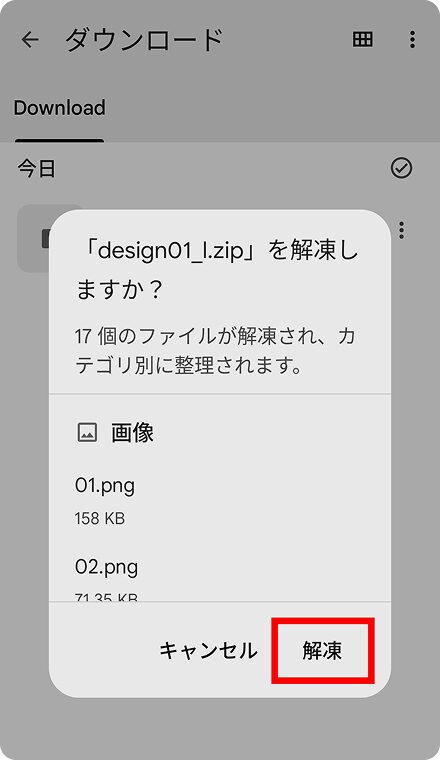Select the zip file thumbnail behind dialog

point(33,238)
